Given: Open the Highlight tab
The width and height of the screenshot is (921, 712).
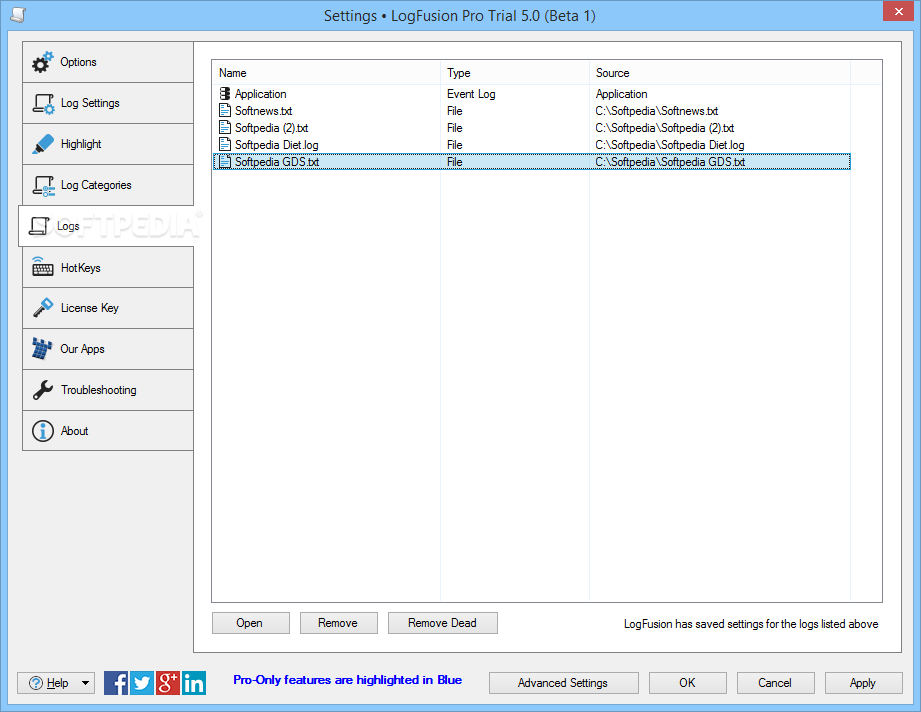Looking at the screenshot, I should point(108,145).
